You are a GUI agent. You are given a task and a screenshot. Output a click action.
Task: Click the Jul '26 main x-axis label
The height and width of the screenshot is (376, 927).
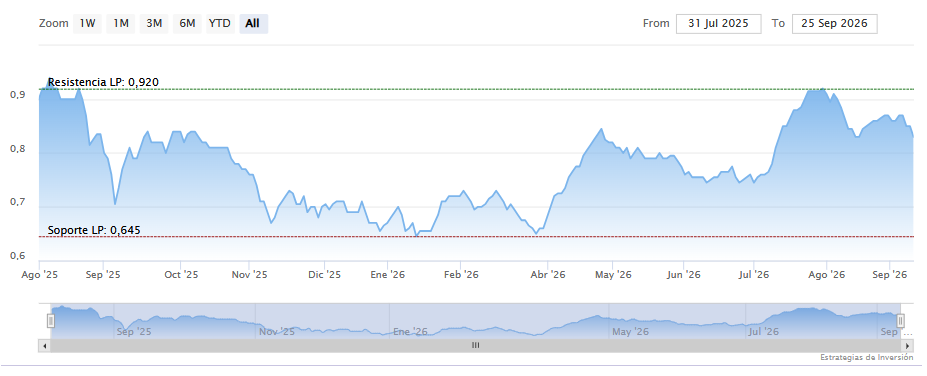[x=754, y=275]
